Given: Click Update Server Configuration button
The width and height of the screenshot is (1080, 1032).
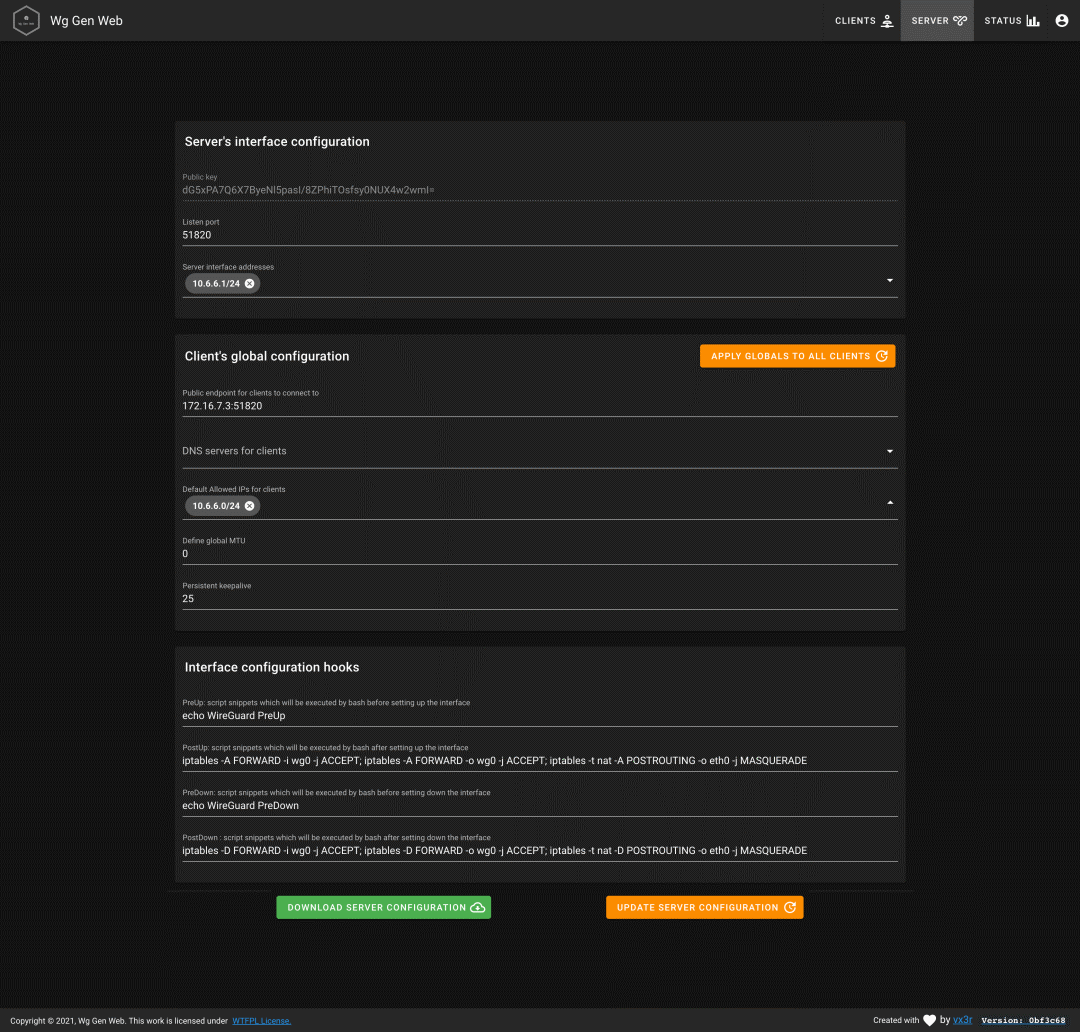Looking at the screenshot, I should 705,907.
